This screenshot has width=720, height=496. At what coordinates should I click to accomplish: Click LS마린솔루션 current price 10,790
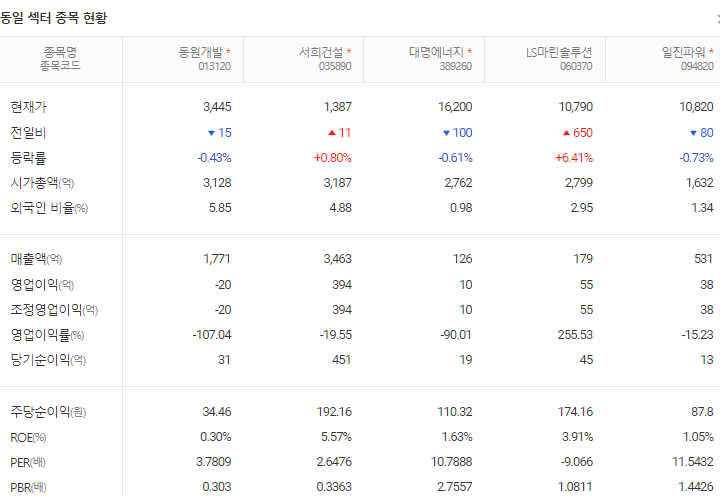click(x=576, y=107)
